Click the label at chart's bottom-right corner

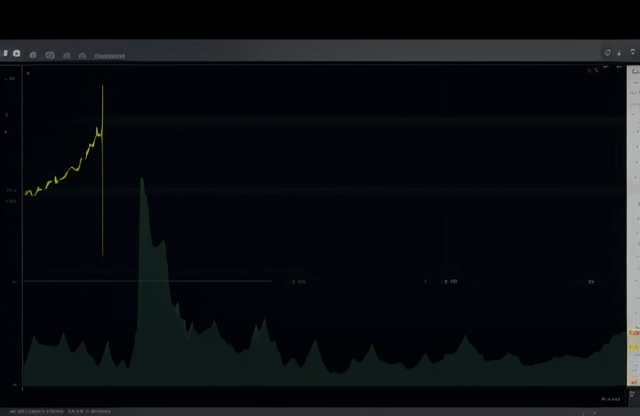(x=609, y=399)
